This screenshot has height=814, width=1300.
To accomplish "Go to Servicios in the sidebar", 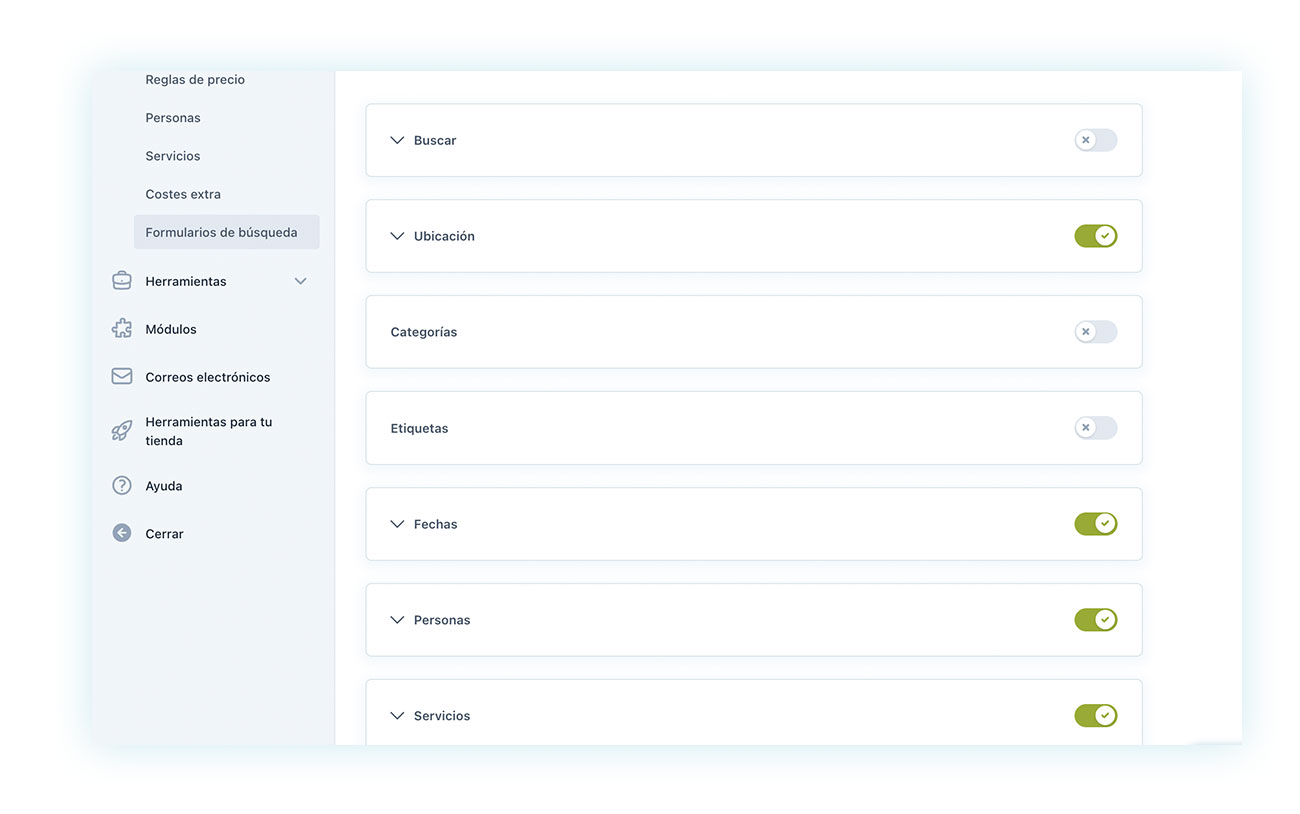I will (x=173, y=156).
